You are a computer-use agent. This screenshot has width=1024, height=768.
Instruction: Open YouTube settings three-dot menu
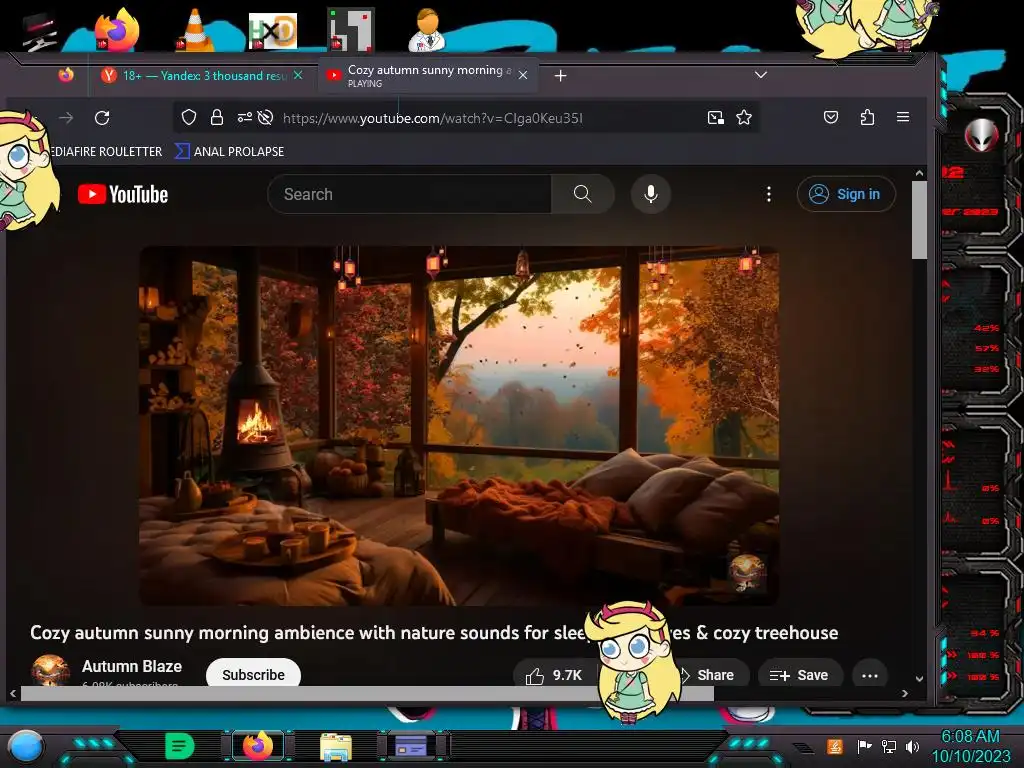coord(769,194)
